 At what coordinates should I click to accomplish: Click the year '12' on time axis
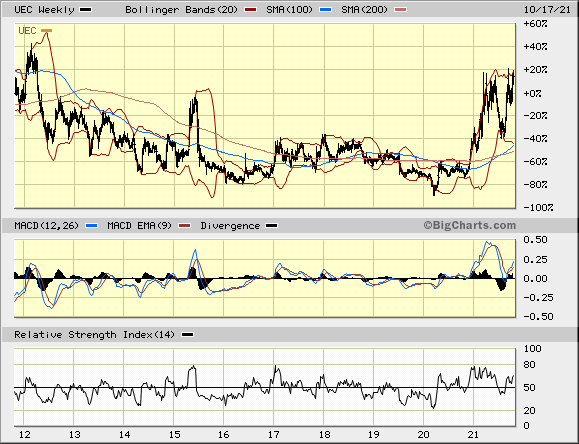(x=24, y=435)
